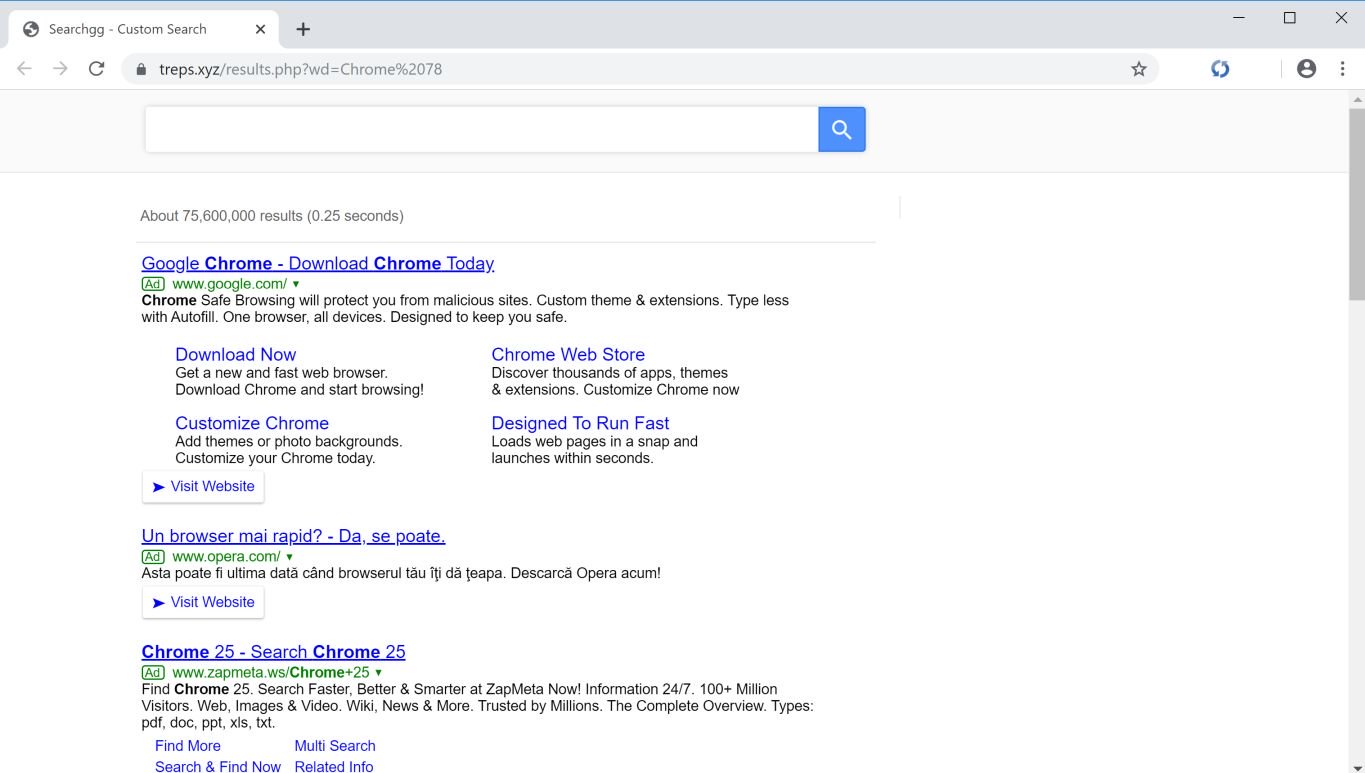Screen dimensions: 1365x773
Task: Click the vertical page scrollbar thumb
Action: 1357,205
